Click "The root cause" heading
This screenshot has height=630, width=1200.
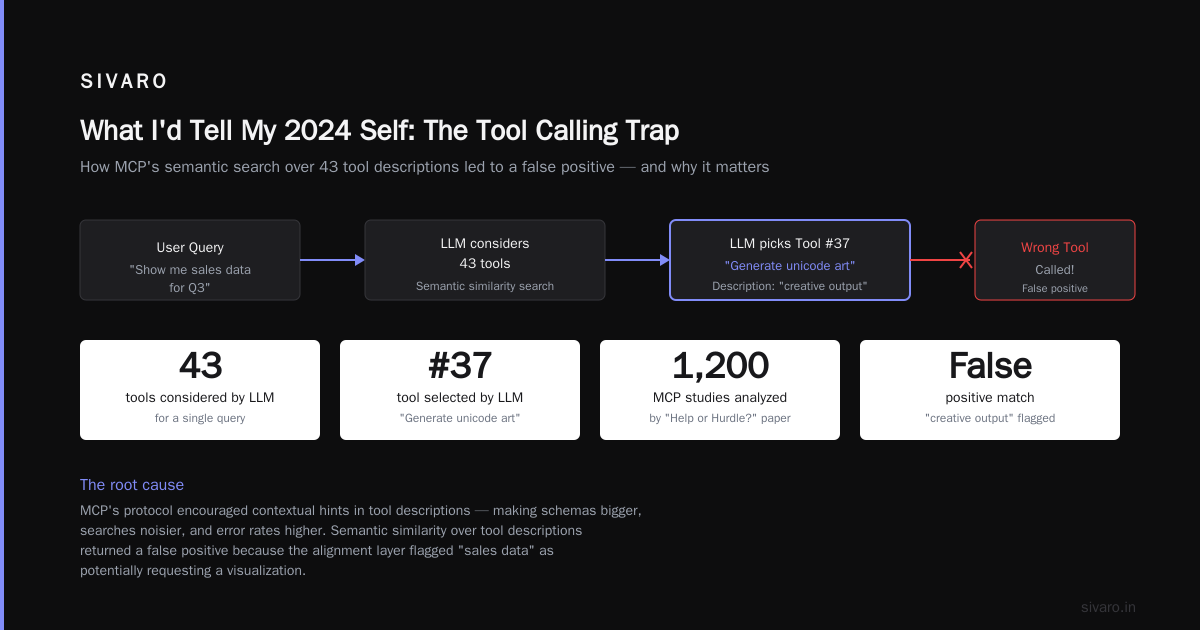132,485
